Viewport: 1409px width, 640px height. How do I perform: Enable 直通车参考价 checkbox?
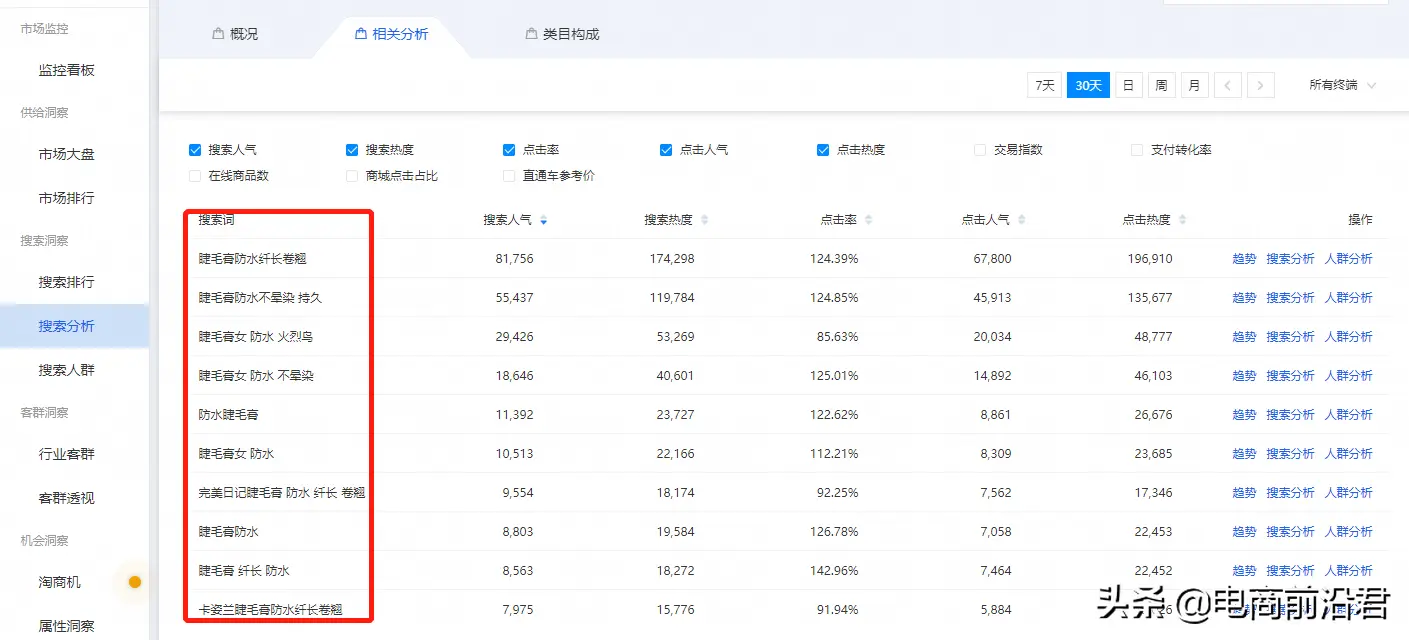pyautogui.click(x=509, y=176)
